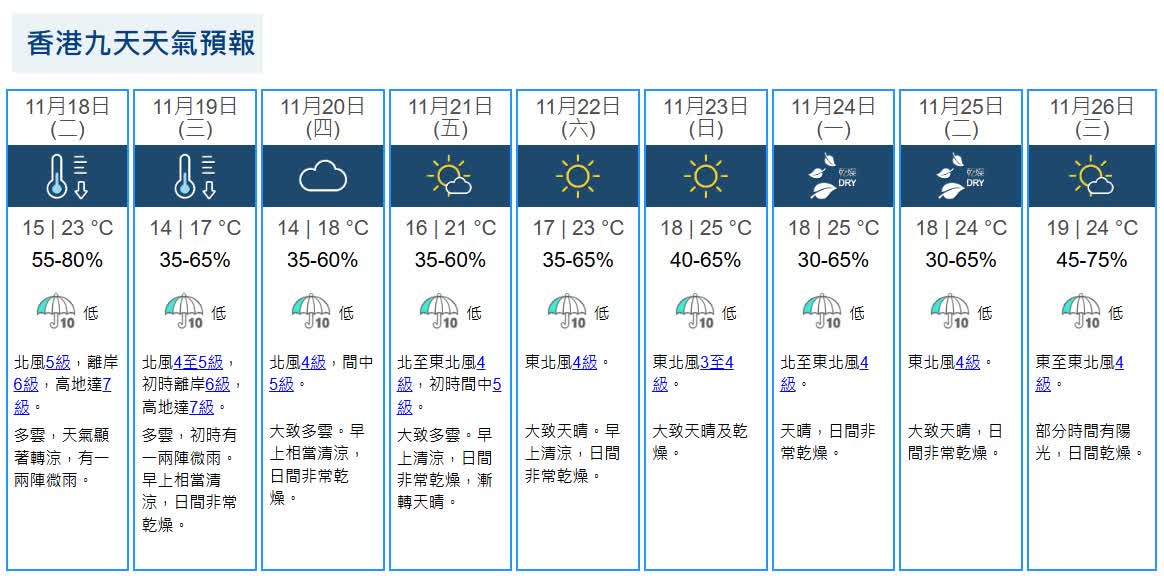The width and height of the screenshot is (1164, 585).
Task: Open the 3至4 wind force link for November 23
Action: tap(717, 362)
